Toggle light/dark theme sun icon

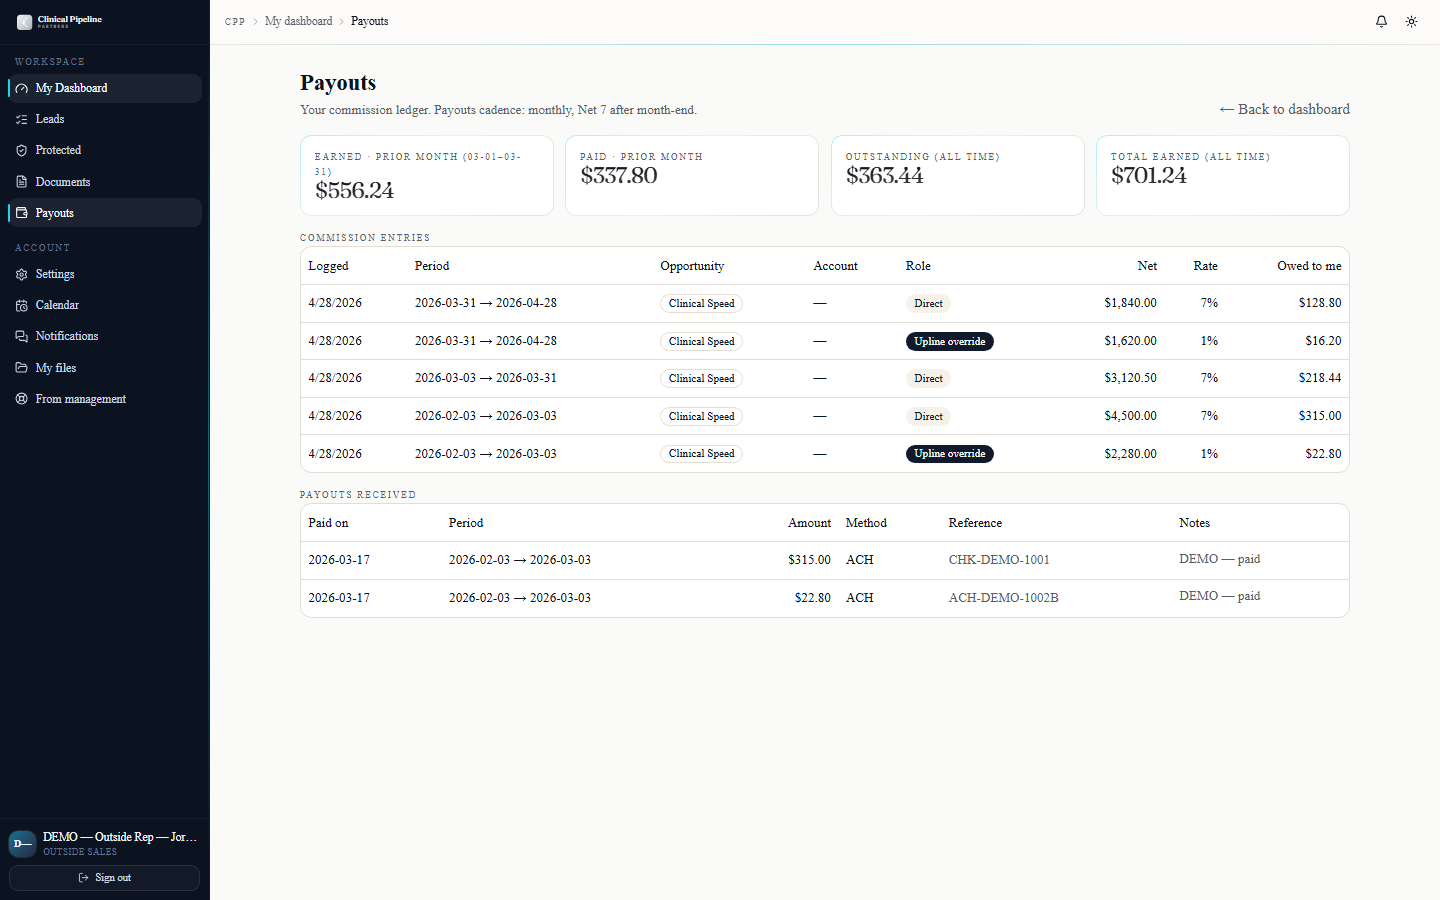click(x=1411, y=21)
